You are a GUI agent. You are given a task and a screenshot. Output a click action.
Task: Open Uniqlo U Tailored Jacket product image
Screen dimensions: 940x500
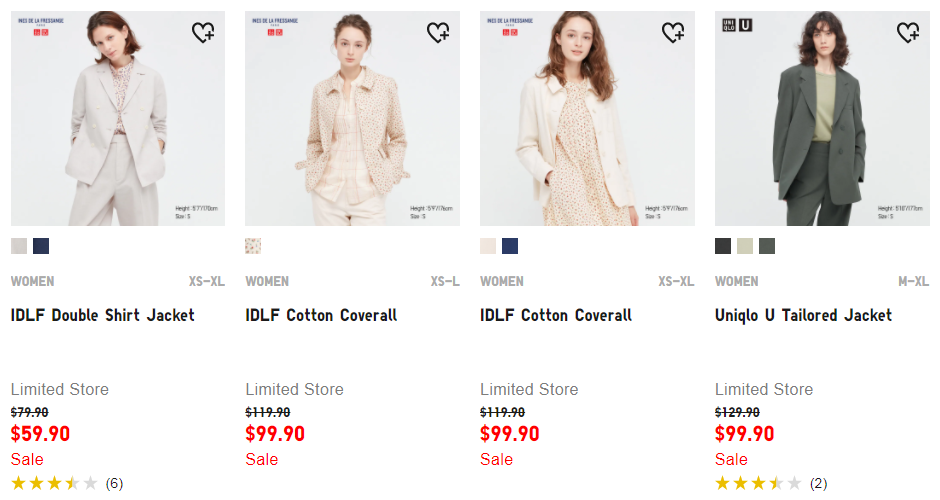pyautogui.click(x=822, y=118)
